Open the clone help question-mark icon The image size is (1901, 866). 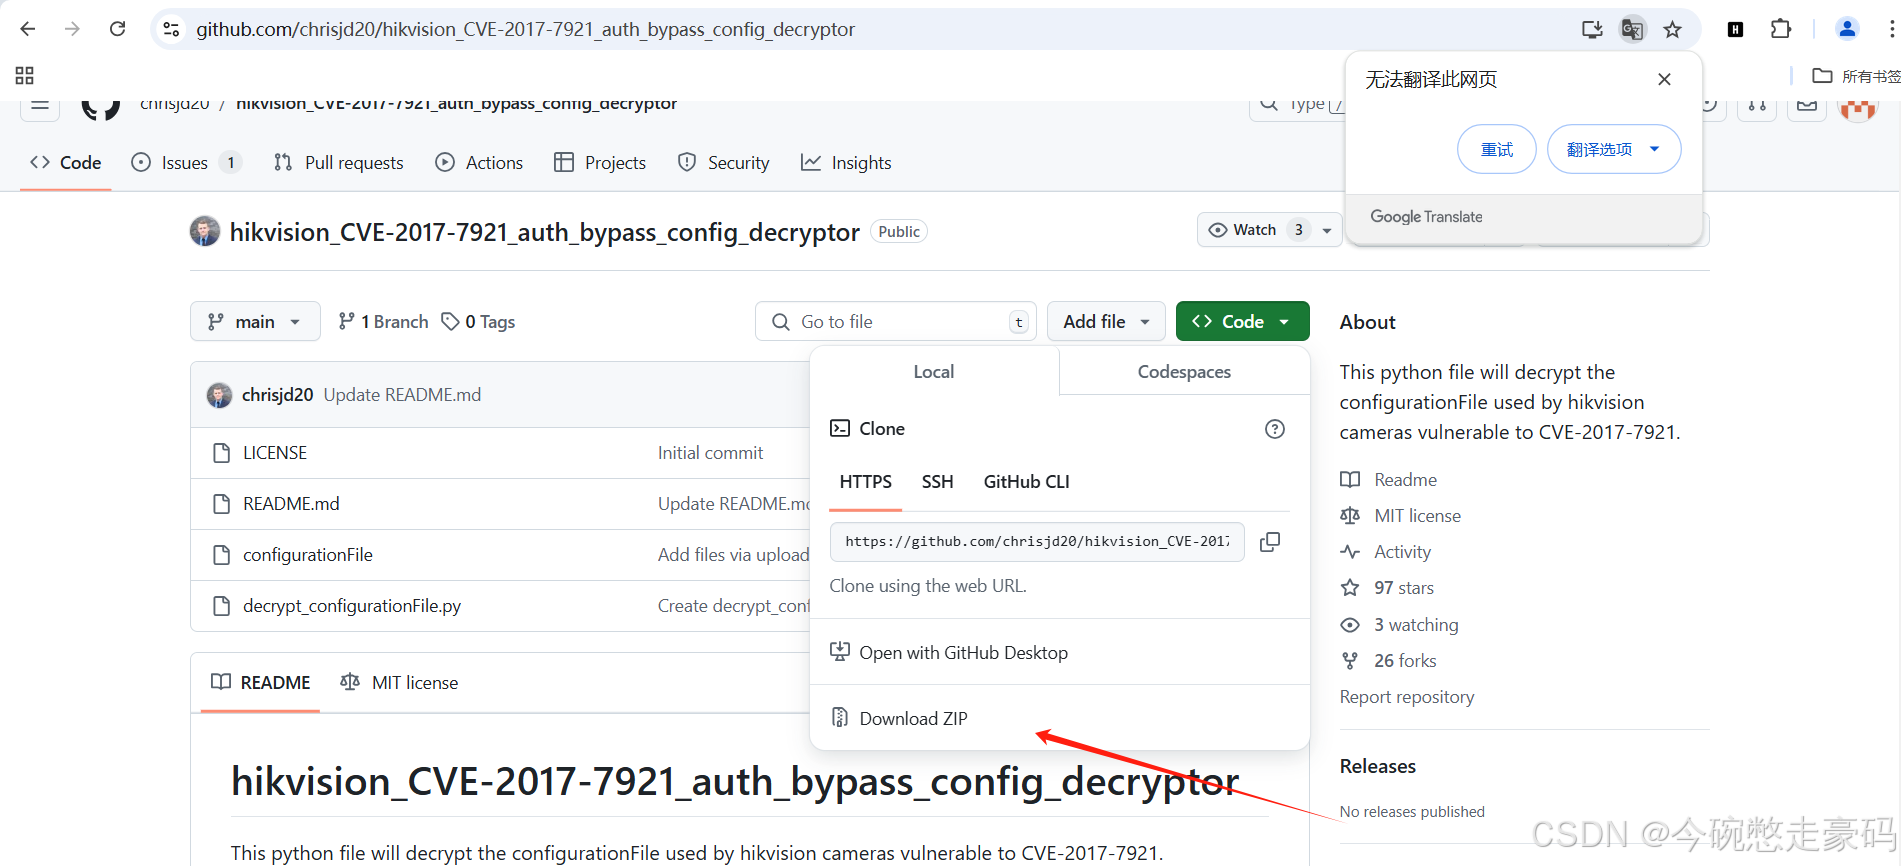click(x=1275, y=429)
